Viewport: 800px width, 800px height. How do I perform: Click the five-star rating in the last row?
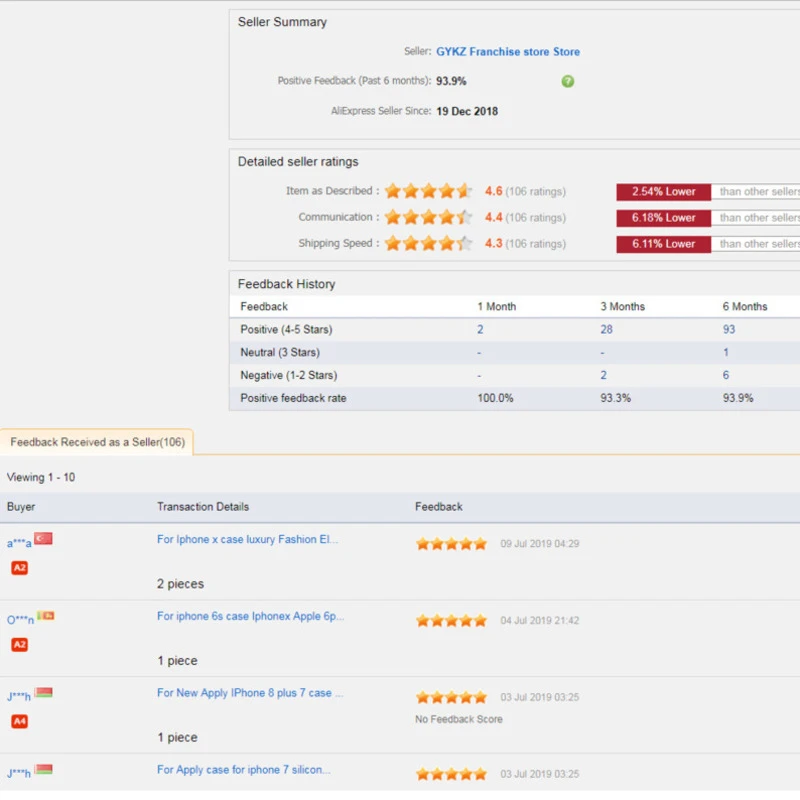click(x=451, y=774)
